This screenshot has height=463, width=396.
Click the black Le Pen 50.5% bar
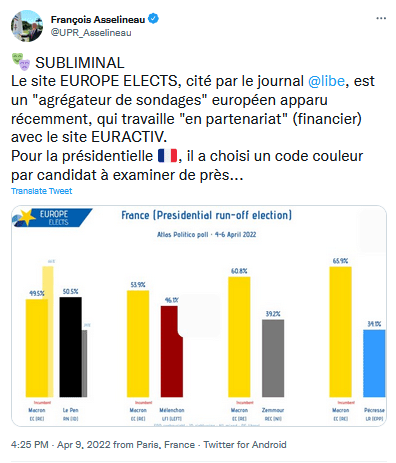(x=70, y=347)
